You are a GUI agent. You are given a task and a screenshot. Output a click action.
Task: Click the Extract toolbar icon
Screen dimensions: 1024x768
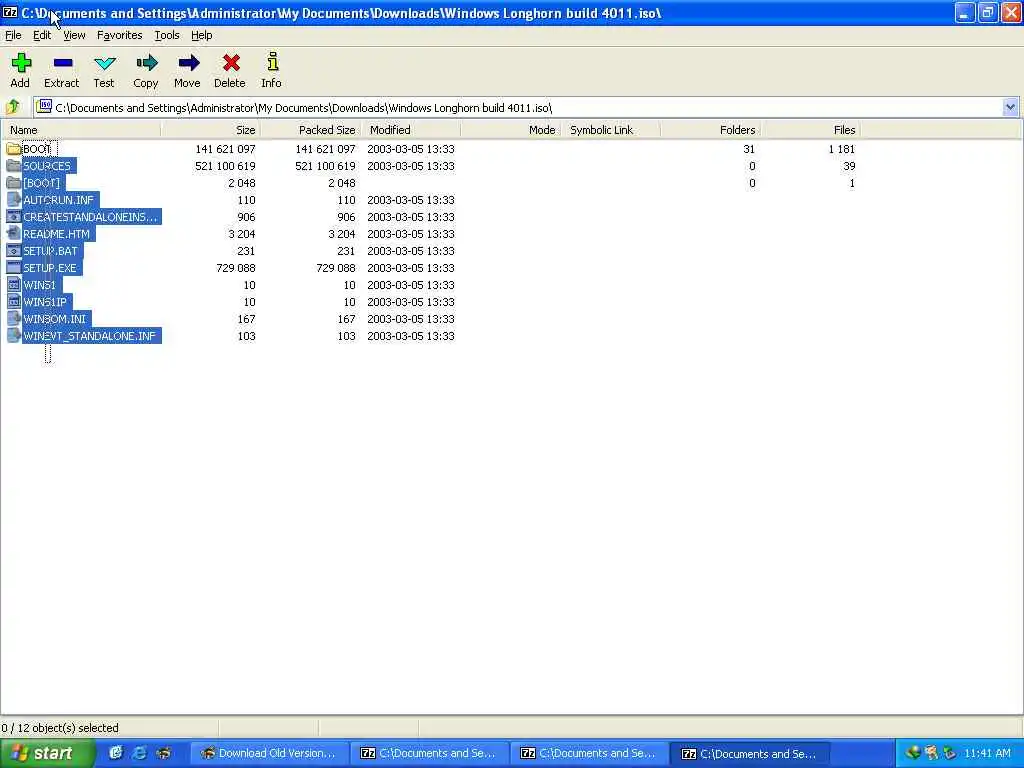pyautogui.click(x=63, y=63)
